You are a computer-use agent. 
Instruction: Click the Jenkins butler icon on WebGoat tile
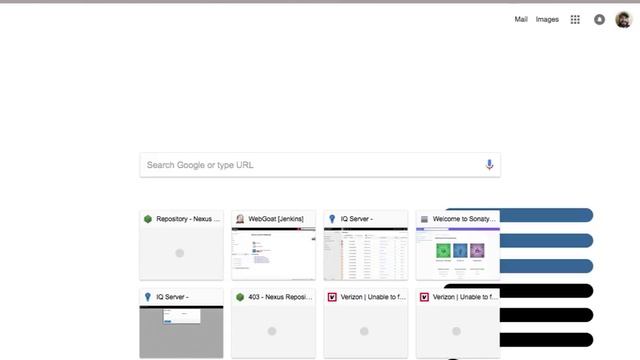tap(240, 219)
